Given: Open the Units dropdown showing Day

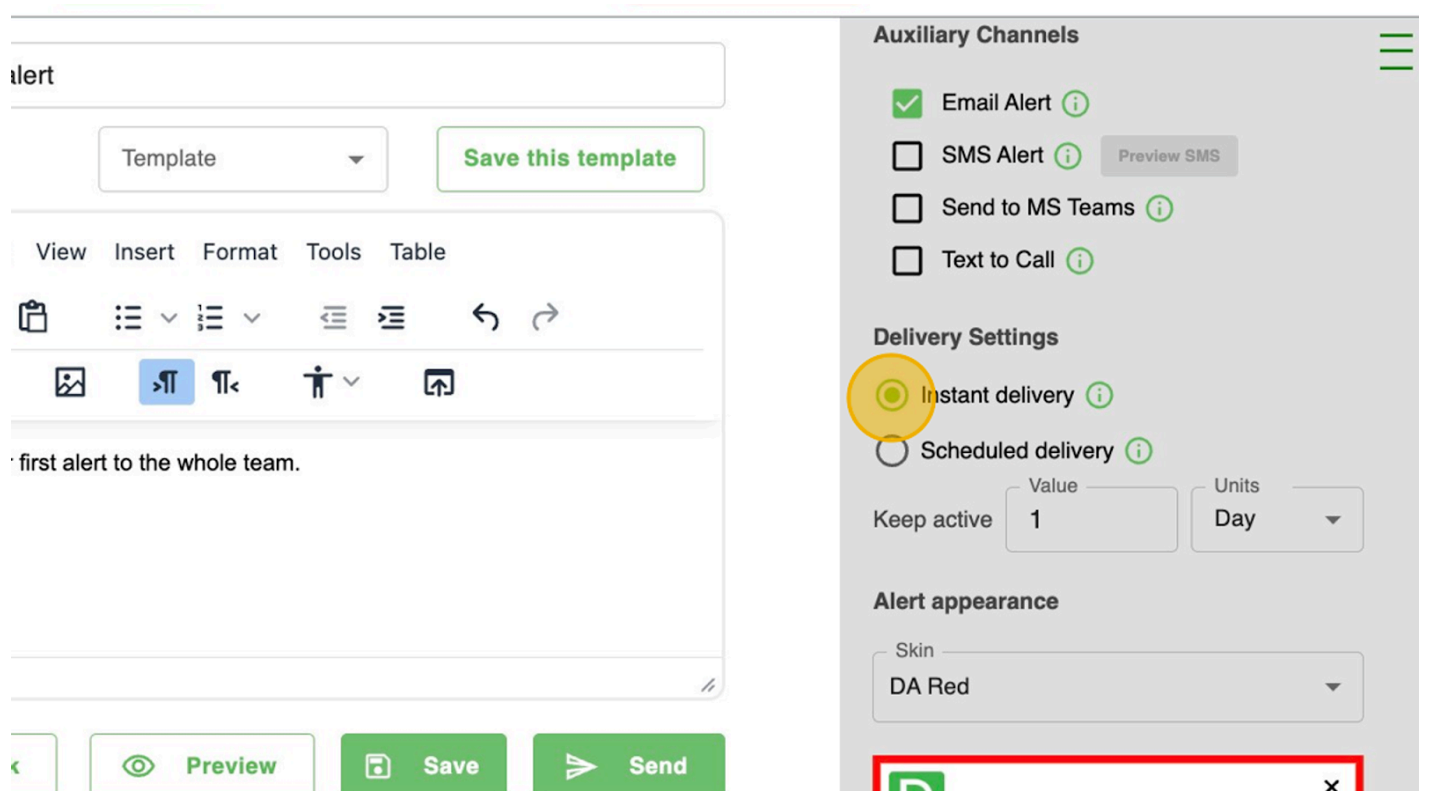Looking at the screenshot, I should tap(1276, 520).
